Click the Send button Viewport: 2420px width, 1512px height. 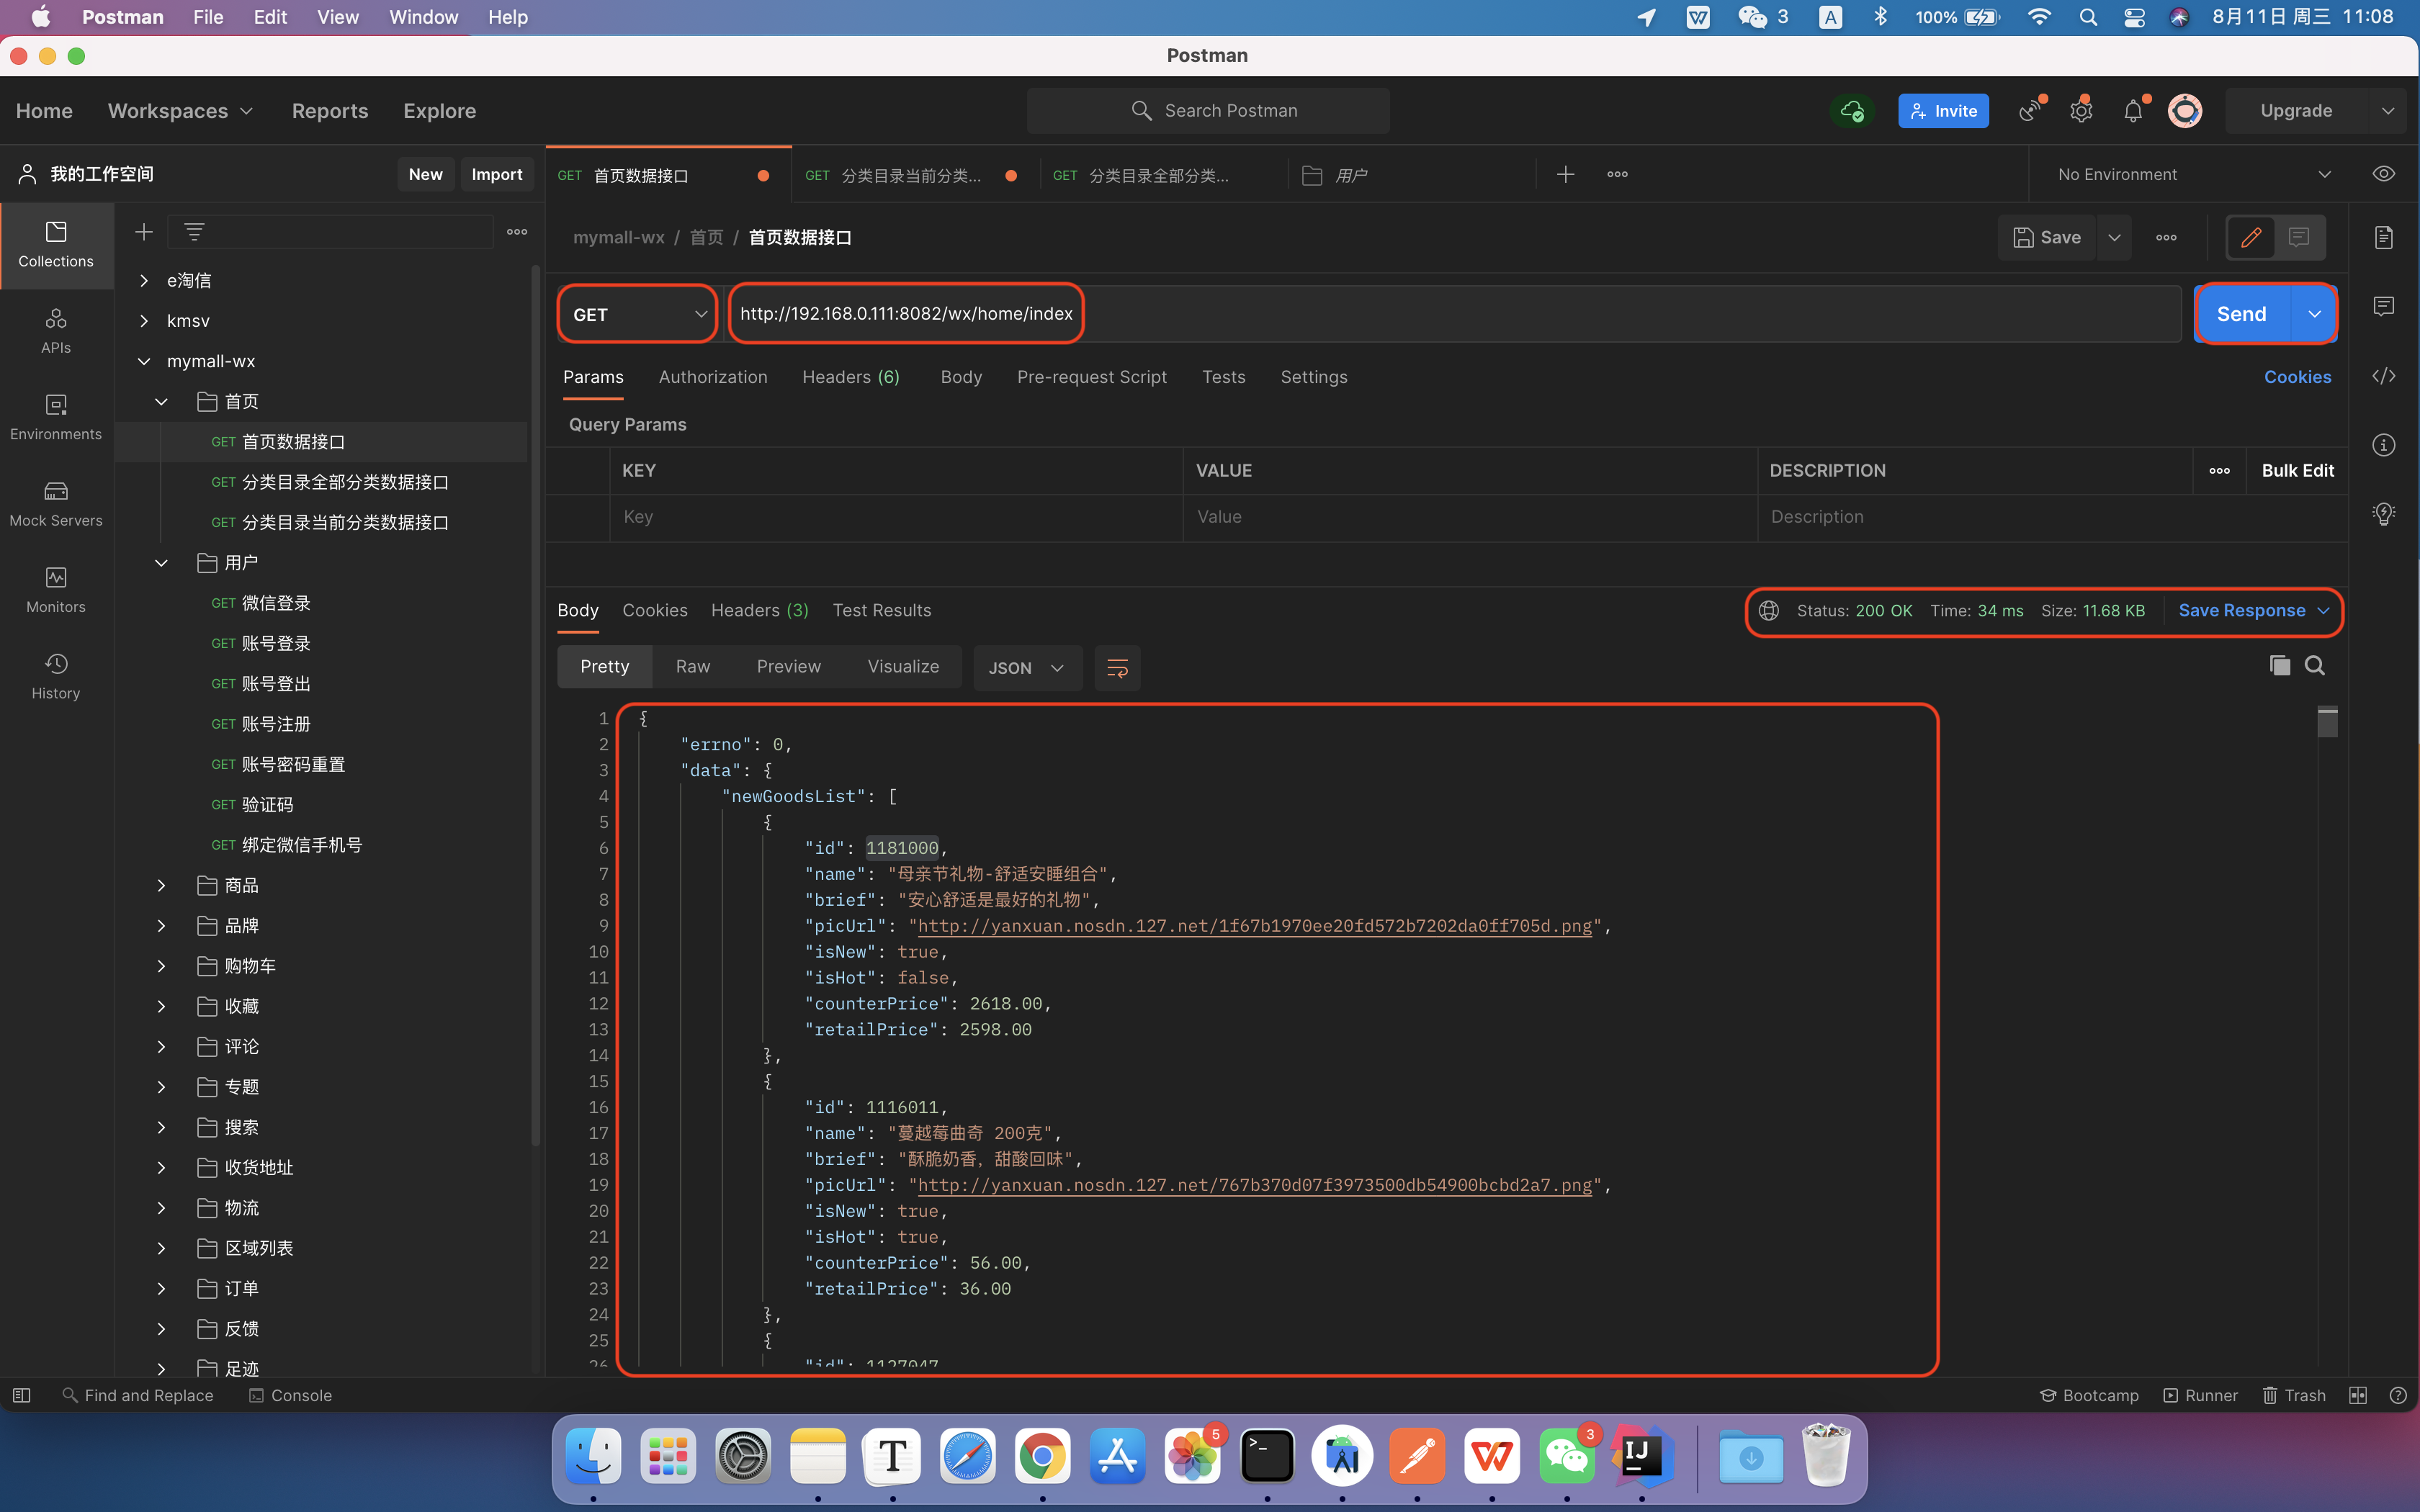[x=2241, y=314]
